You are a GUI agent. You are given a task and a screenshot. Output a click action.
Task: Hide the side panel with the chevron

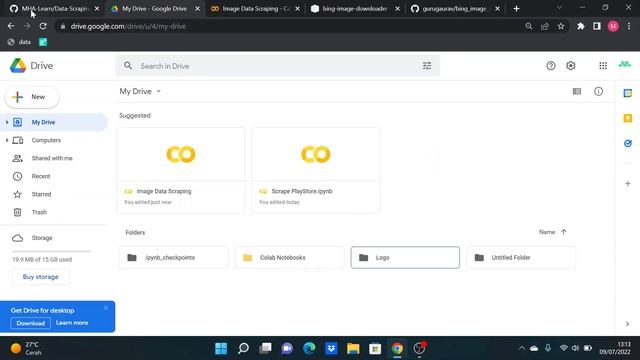point(627,324)
